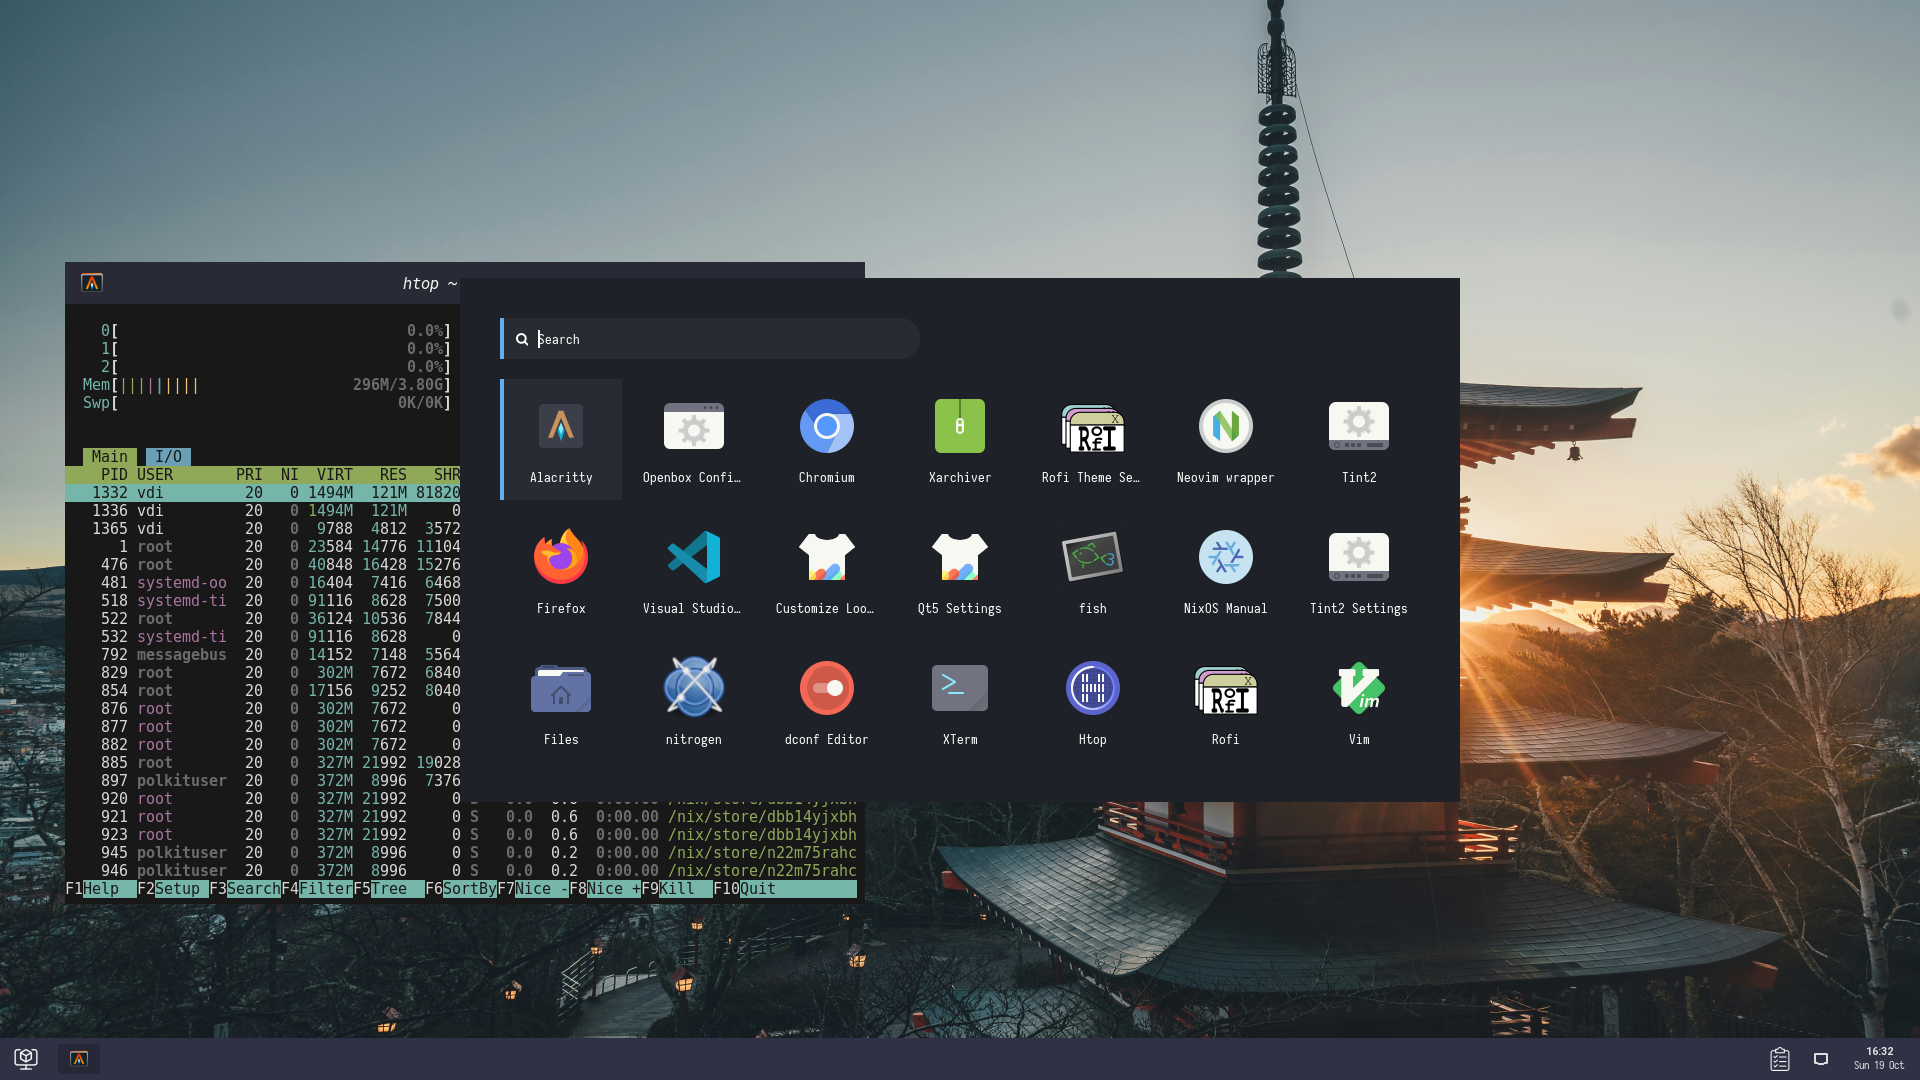
Task: Open Customize Look and Feel
Action: 826,571
